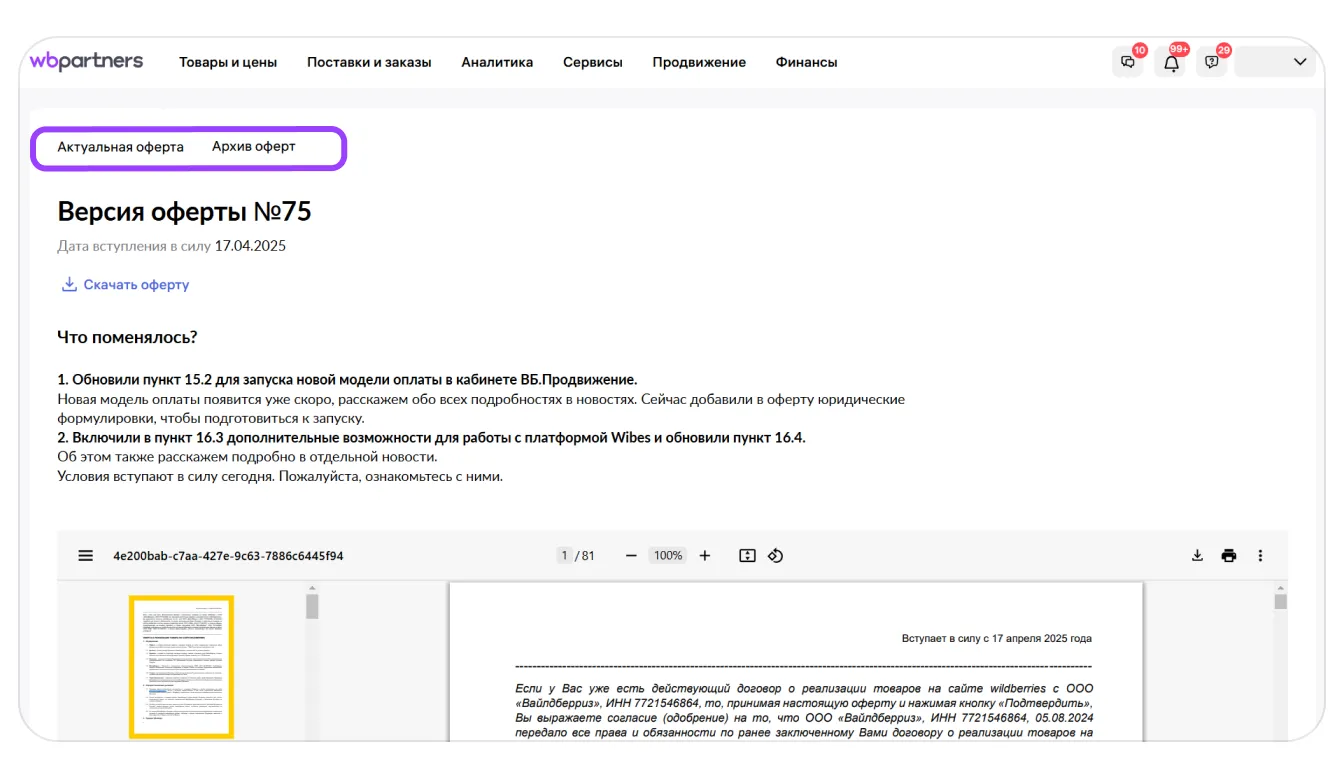The height and width of the screenshot is (778, 1344).
Task: Open the Товары и цены menu
Action: (228, 62)
